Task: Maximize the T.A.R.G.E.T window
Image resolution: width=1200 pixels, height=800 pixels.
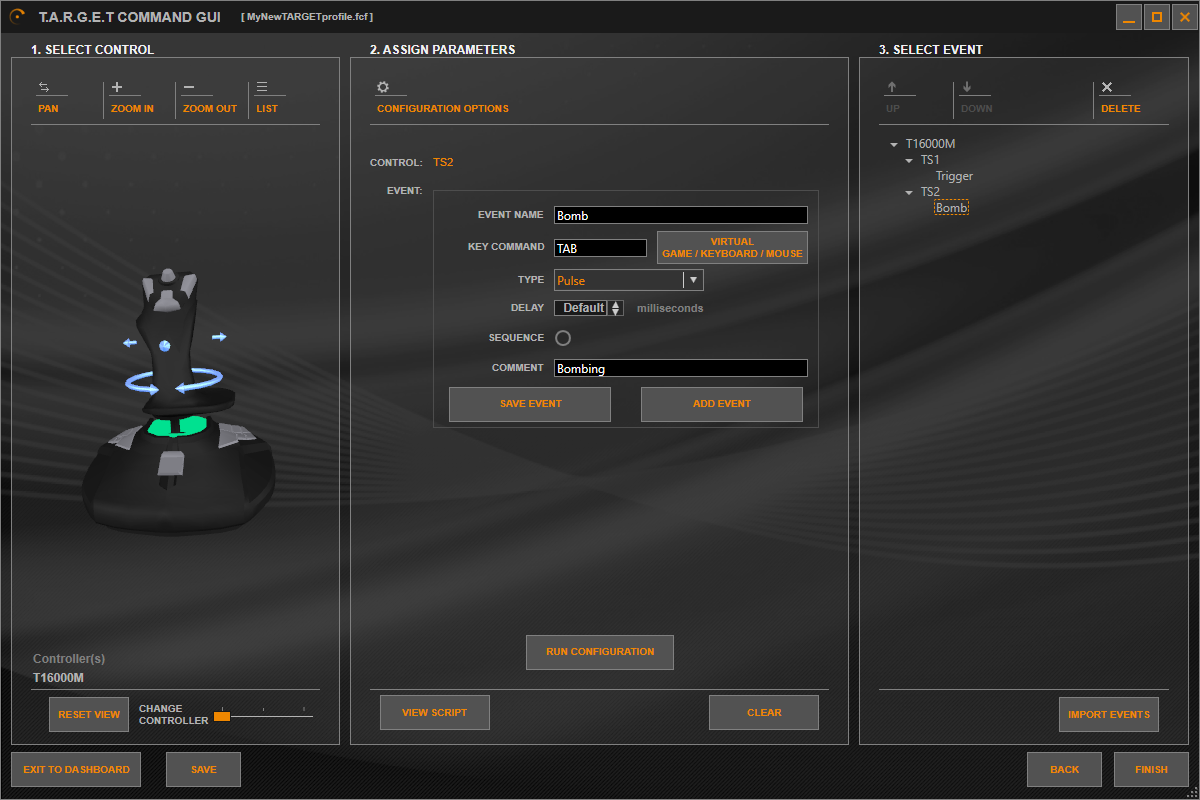Action: [x=1157, y=17]
